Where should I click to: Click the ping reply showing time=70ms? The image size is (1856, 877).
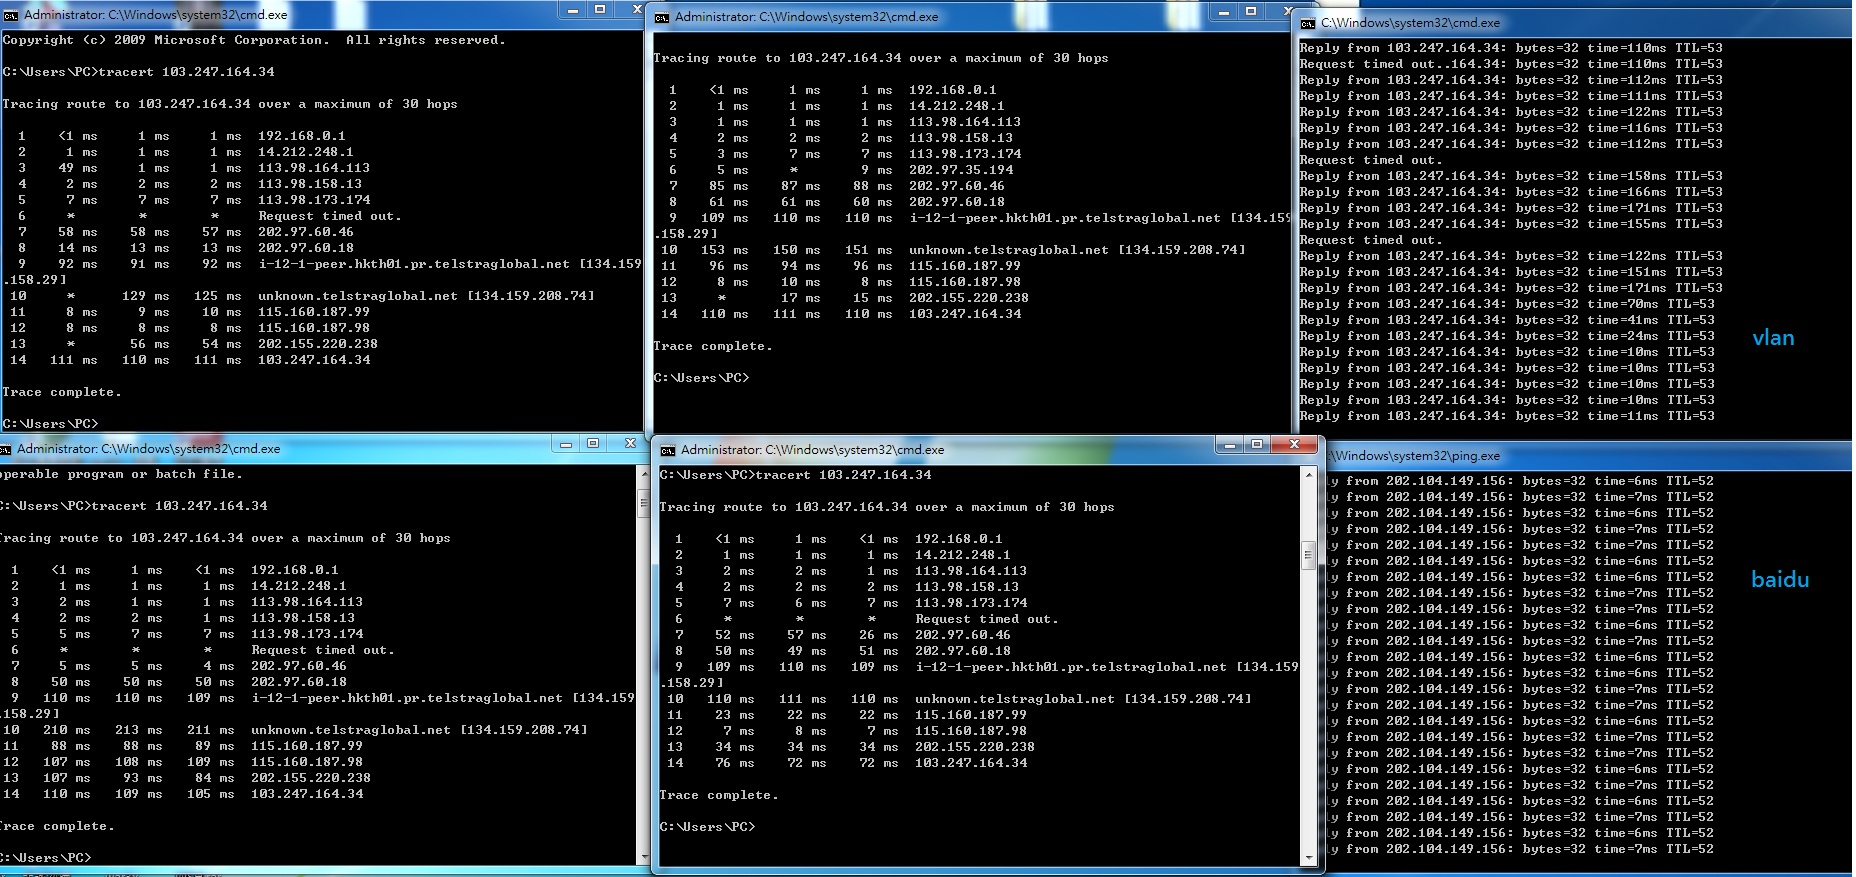tap(1507, 304)
